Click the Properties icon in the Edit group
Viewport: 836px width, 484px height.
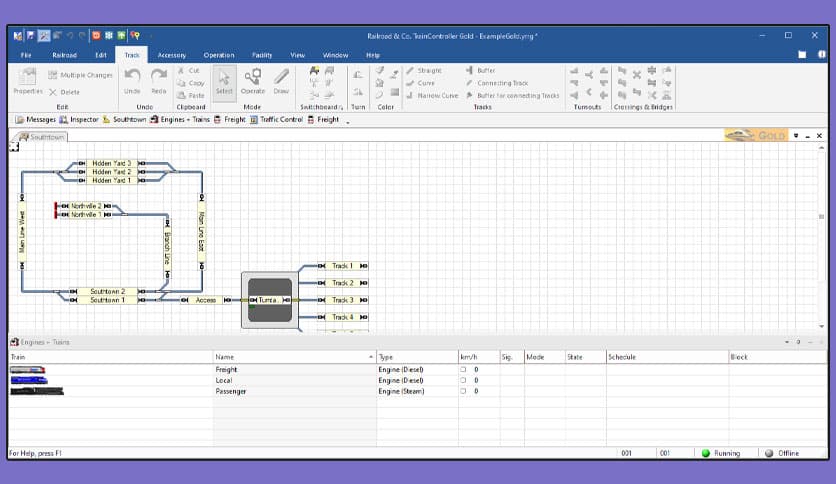coord(27,77)
